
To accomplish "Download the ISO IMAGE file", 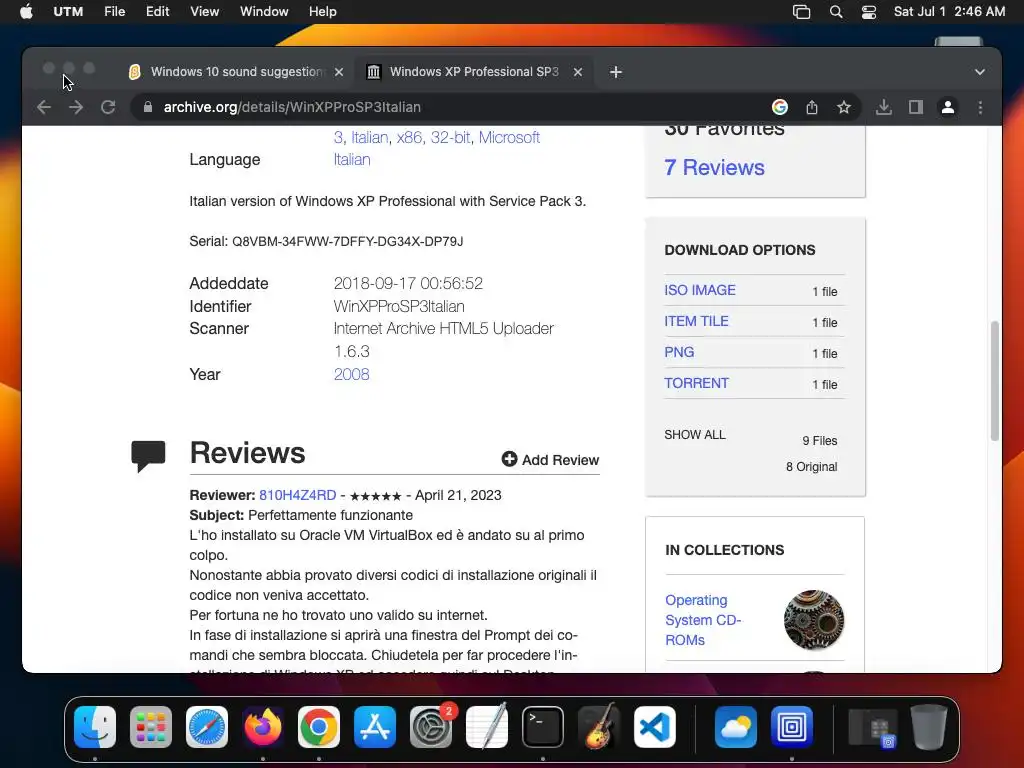I will (x=700, y=290).
